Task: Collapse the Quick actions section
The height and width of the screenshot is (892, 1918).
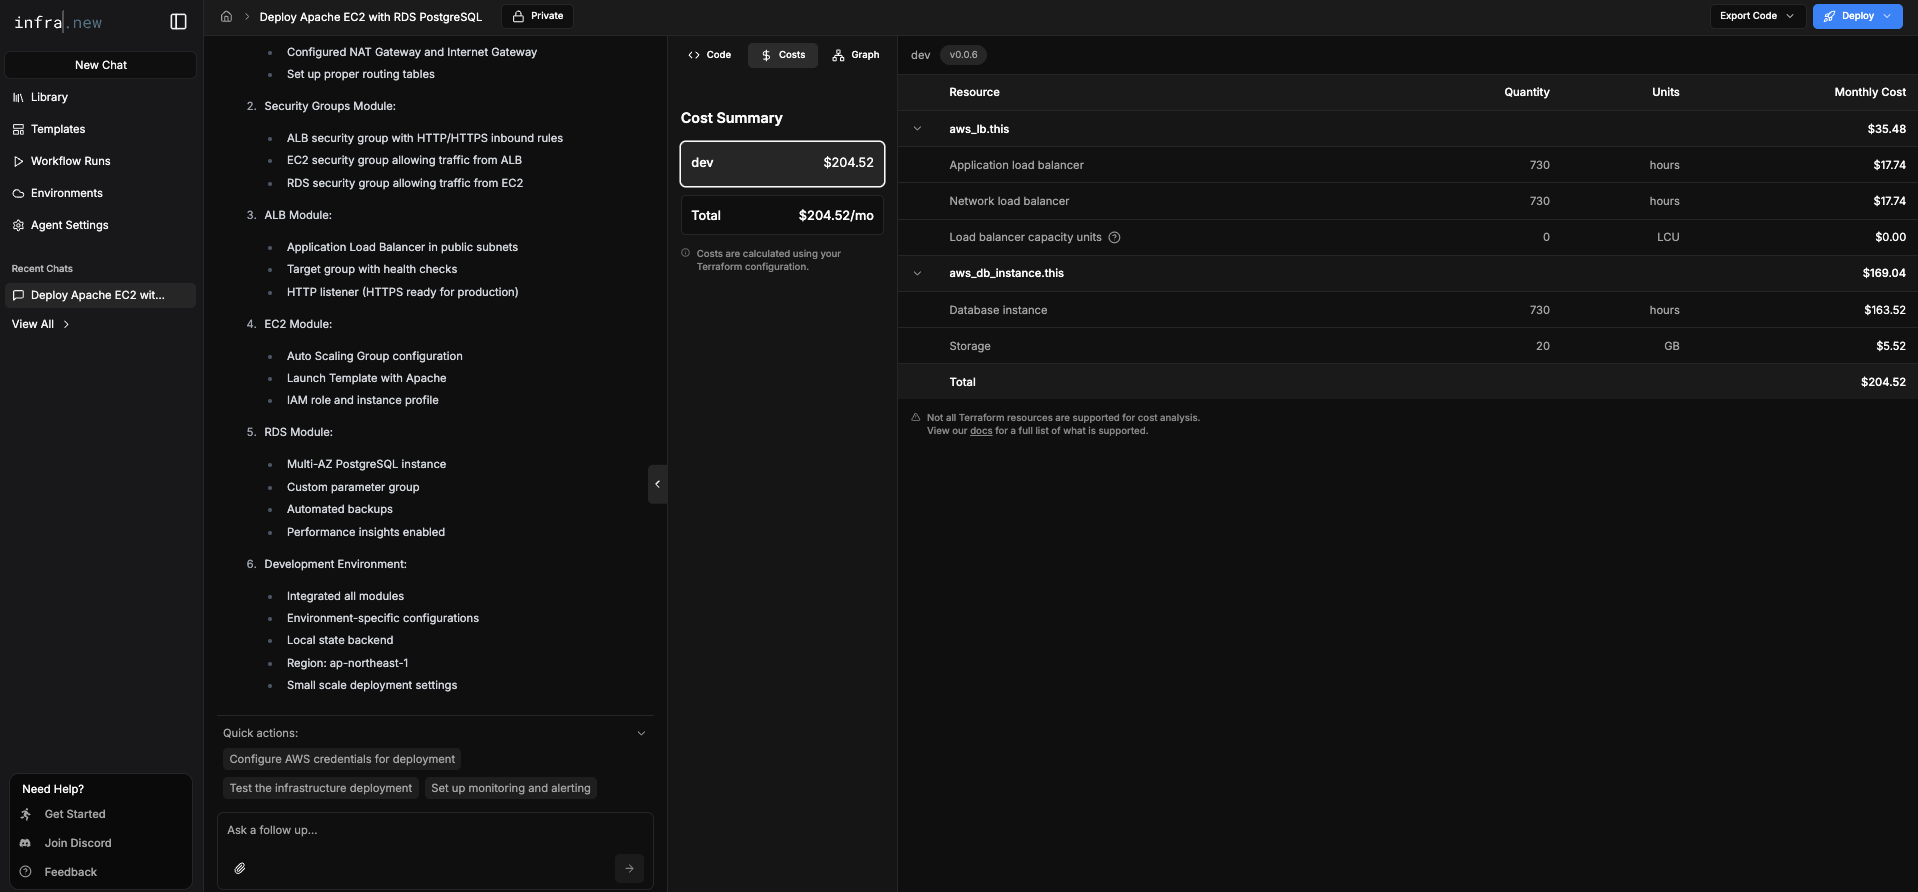Action: [x=641, y=733]
